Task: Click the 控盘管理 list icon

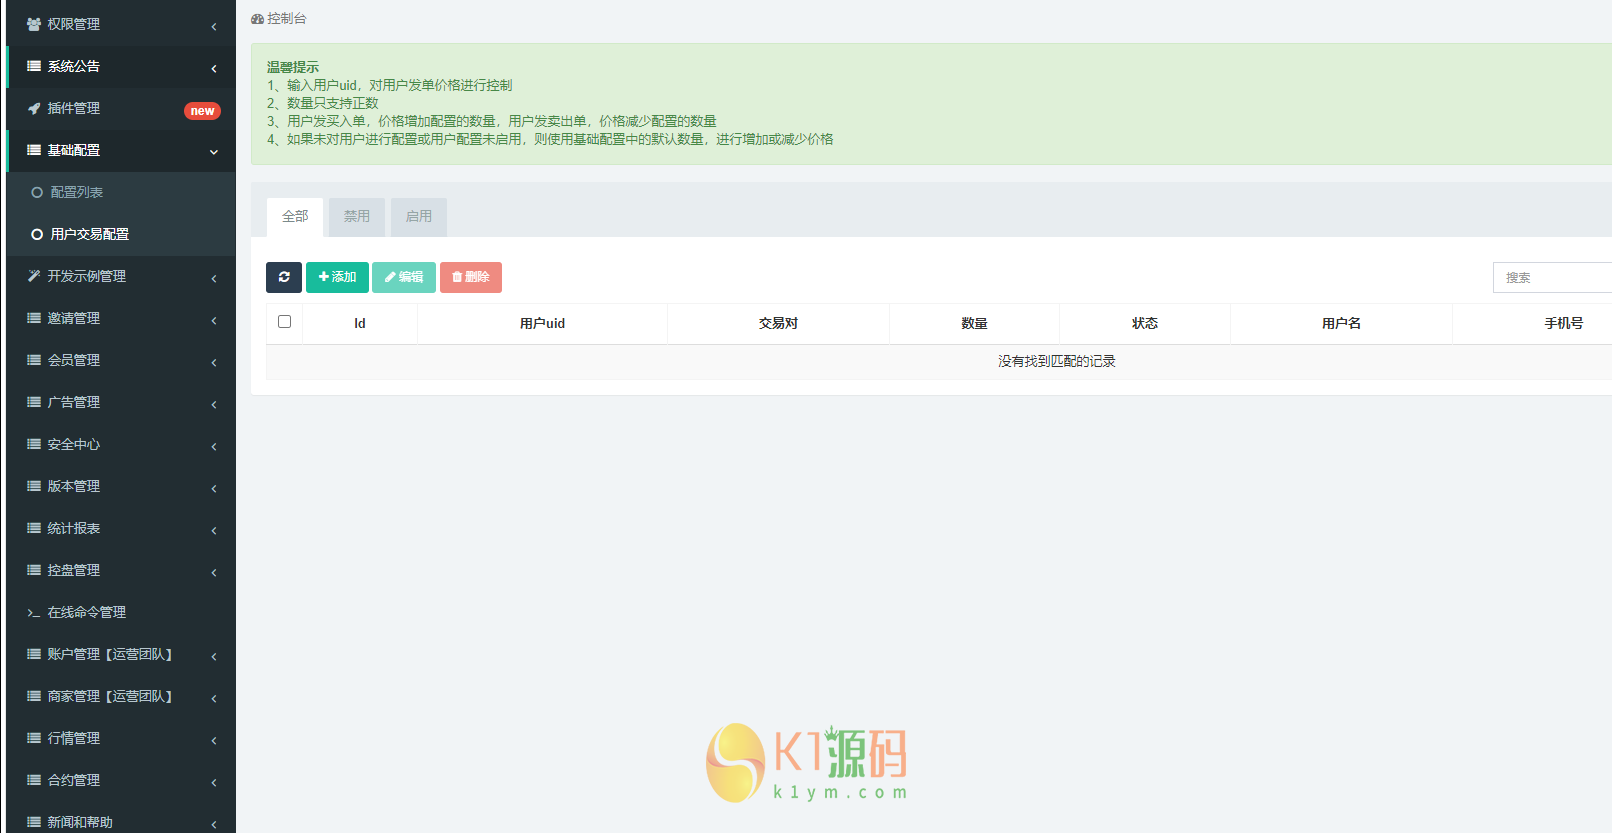Action: coord(34,570)
